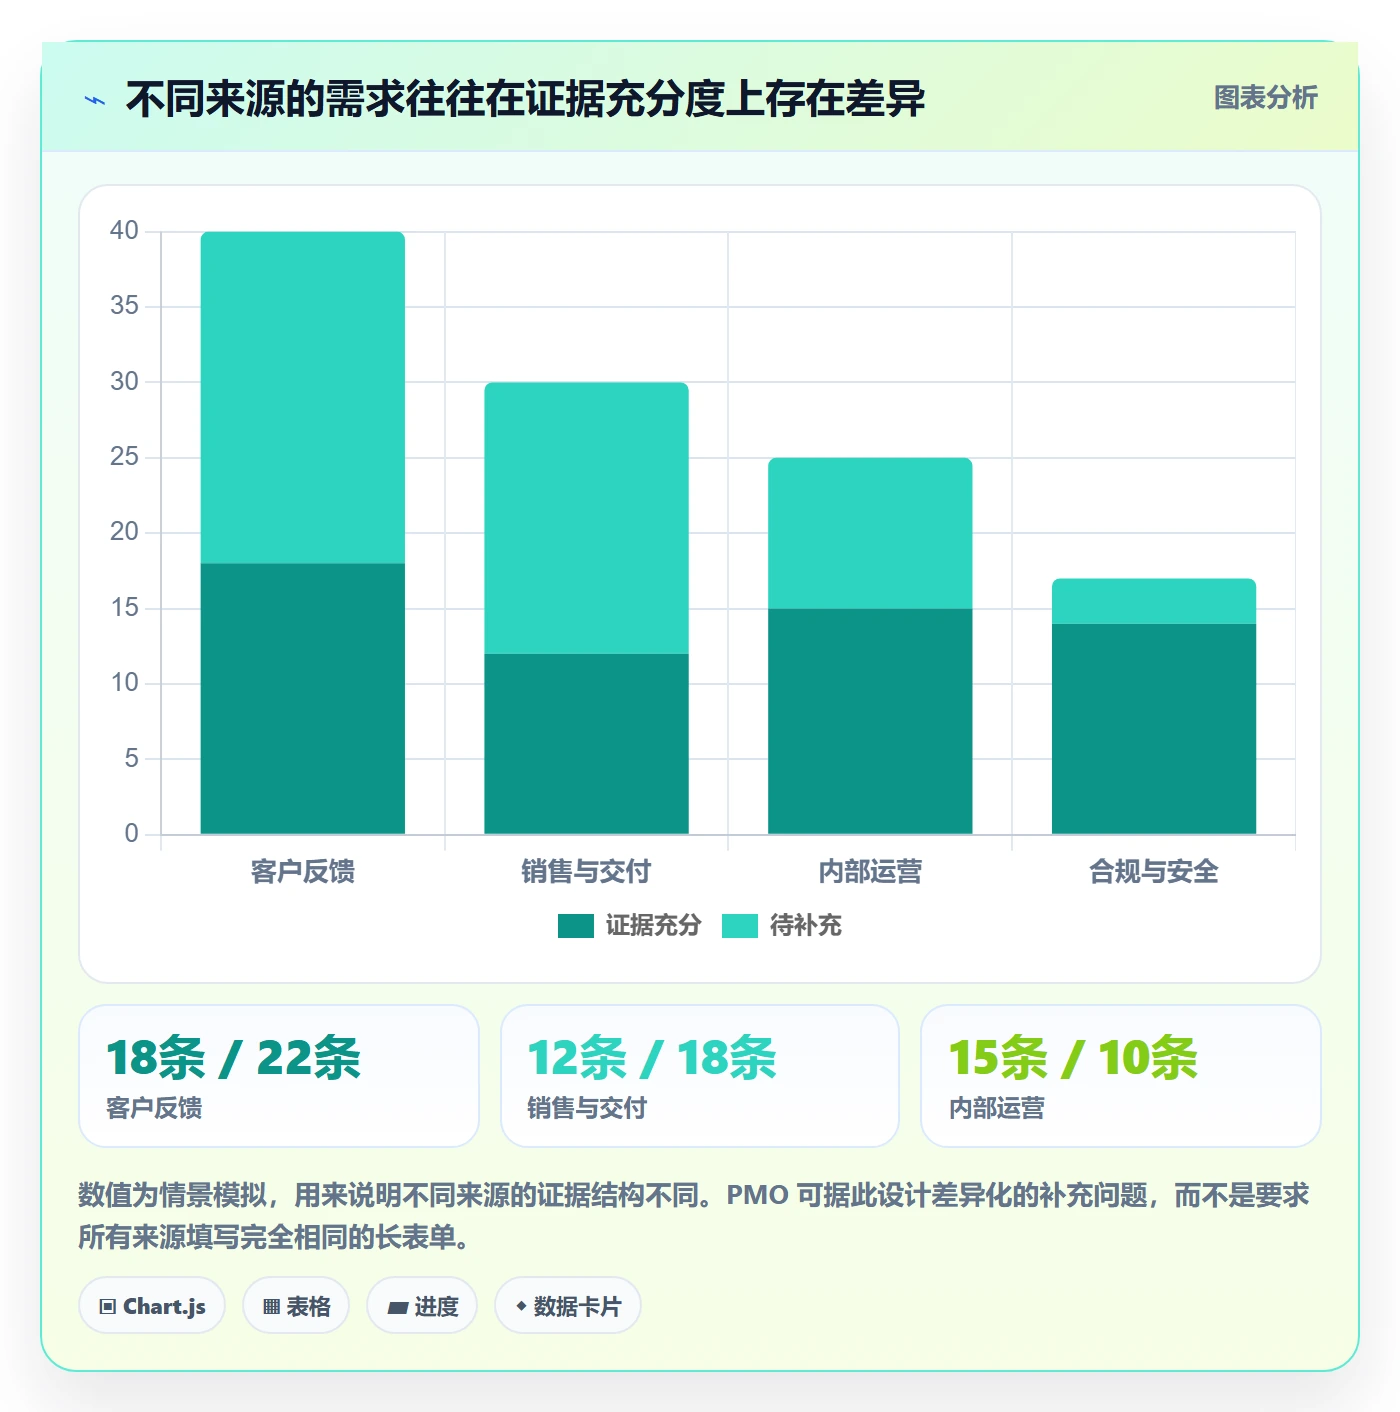Open the 18条 / 22条 客户反馈 data card

tap(279, 1076)
